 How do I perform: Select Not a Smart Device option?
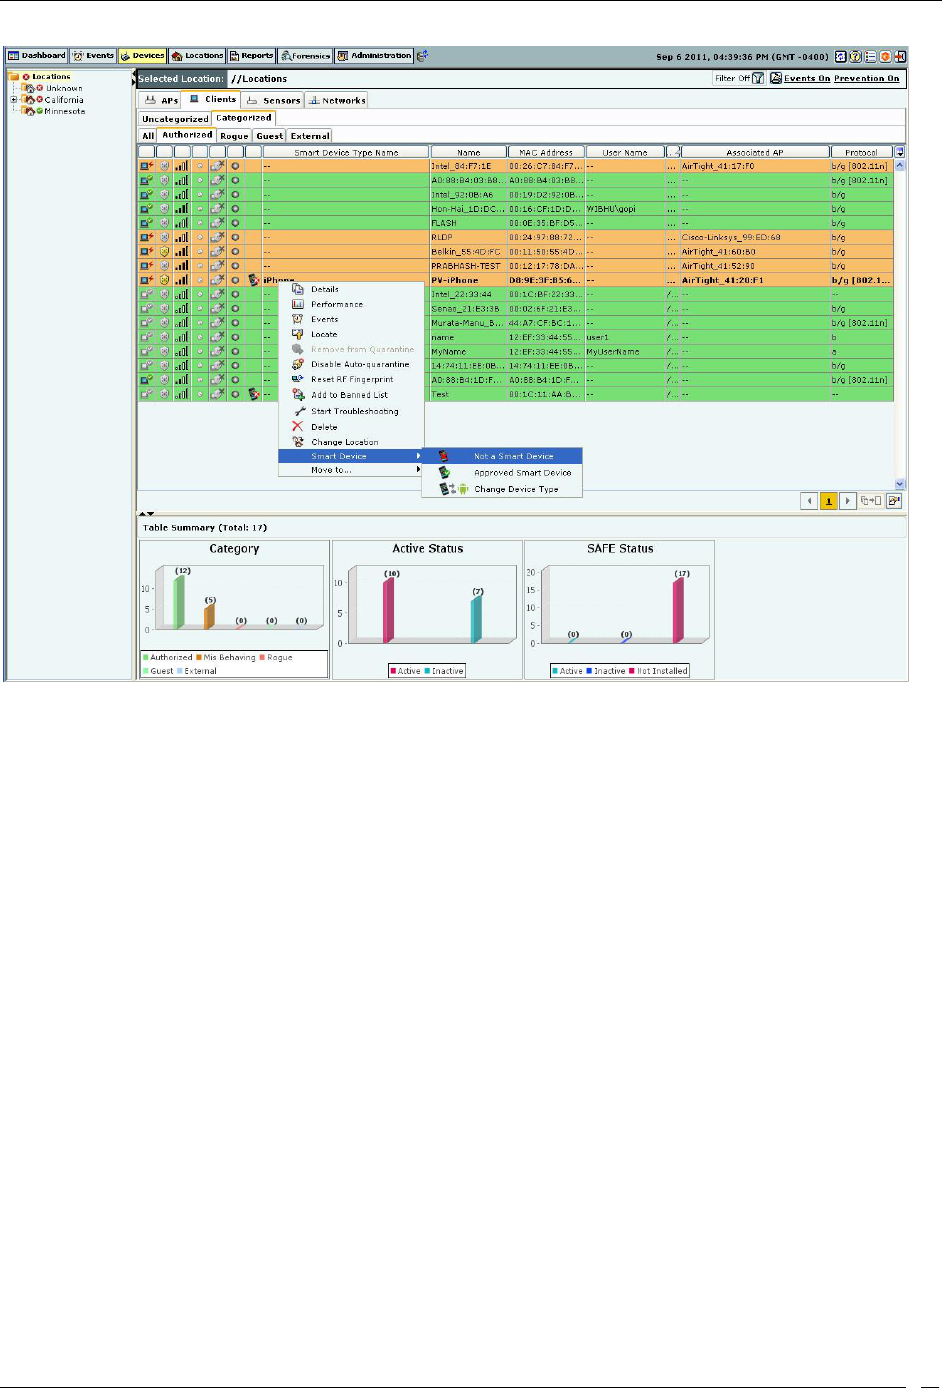tap(502, 456)
